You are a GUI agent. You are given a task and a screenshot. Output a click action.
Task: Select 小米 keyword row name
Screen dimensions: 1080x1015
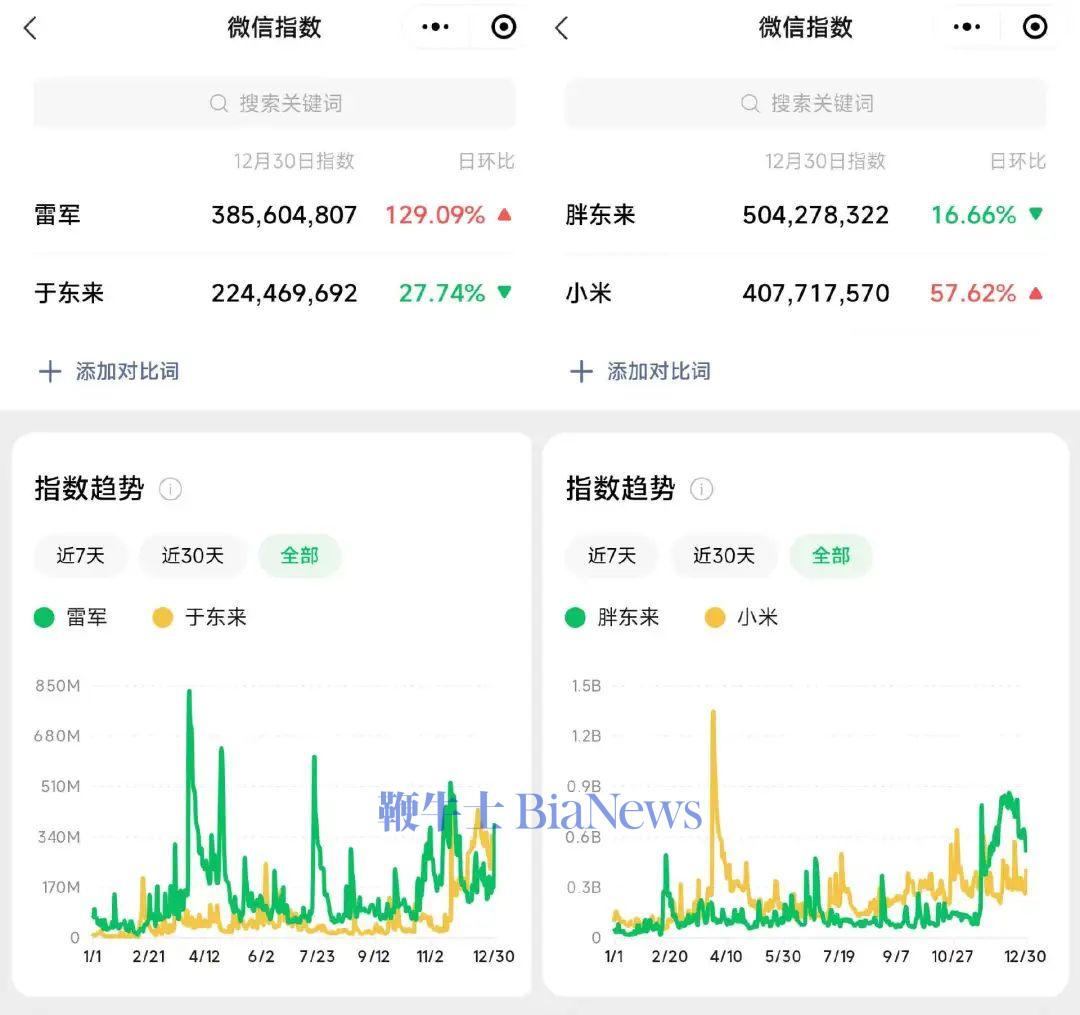pyautogui.click(x=589, y=293)
